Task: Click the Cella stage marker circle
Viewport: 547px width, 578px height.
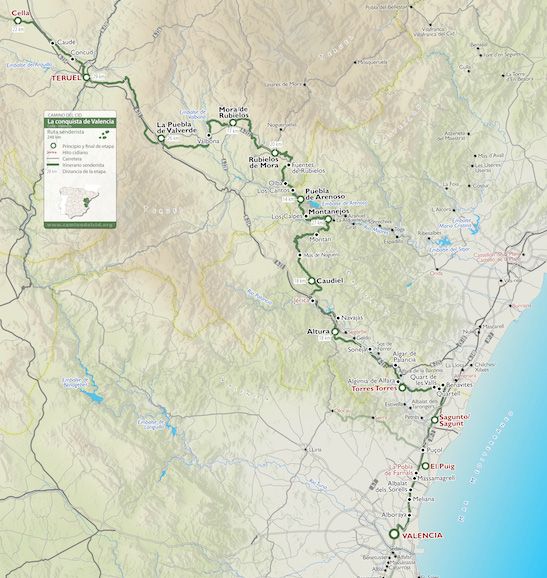Action: coord(17,21)
